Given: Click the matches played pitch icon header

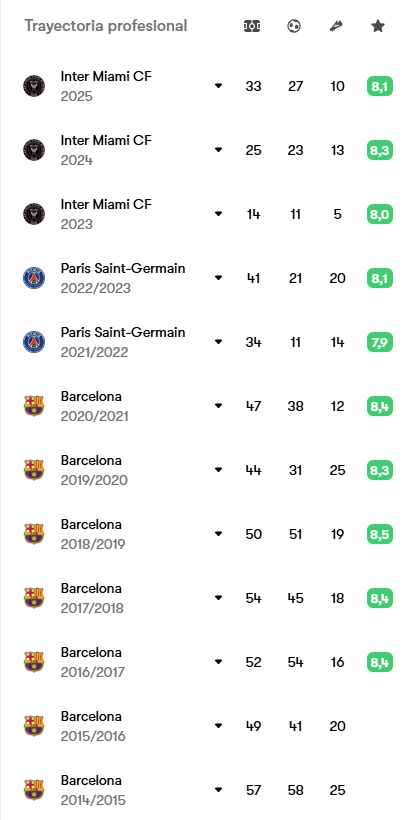Looking at the screenshot, I should click(252, 26).
